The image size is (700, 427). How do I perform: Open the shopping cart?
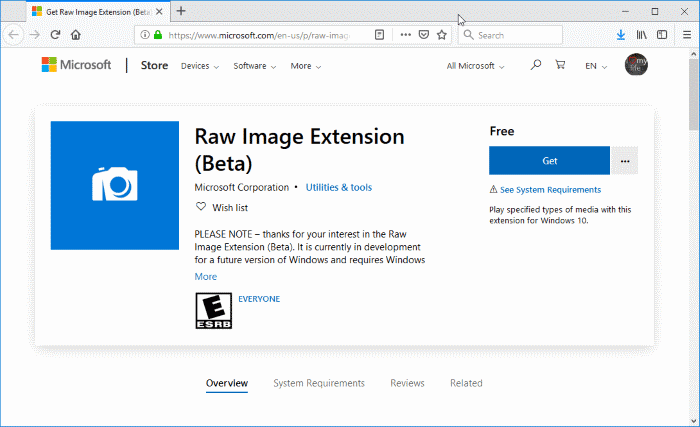click(560, 65)
